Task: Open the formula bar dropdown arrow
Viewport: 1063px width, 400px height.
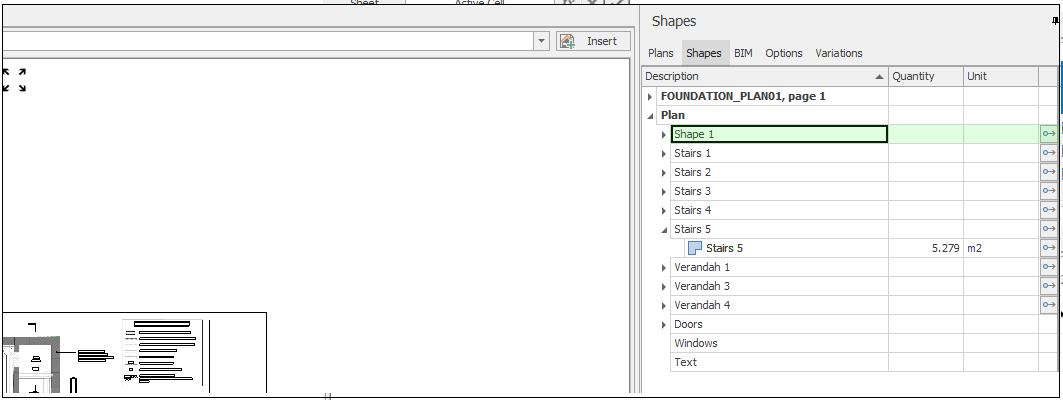Action: point(542,41)
